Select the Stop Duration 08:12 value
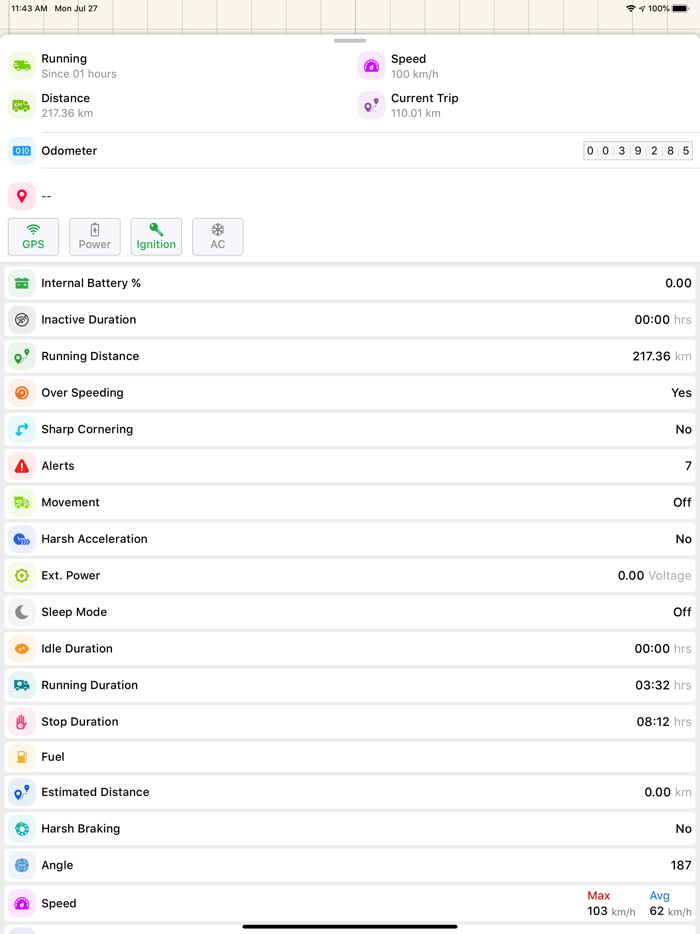 coord(664,722)
